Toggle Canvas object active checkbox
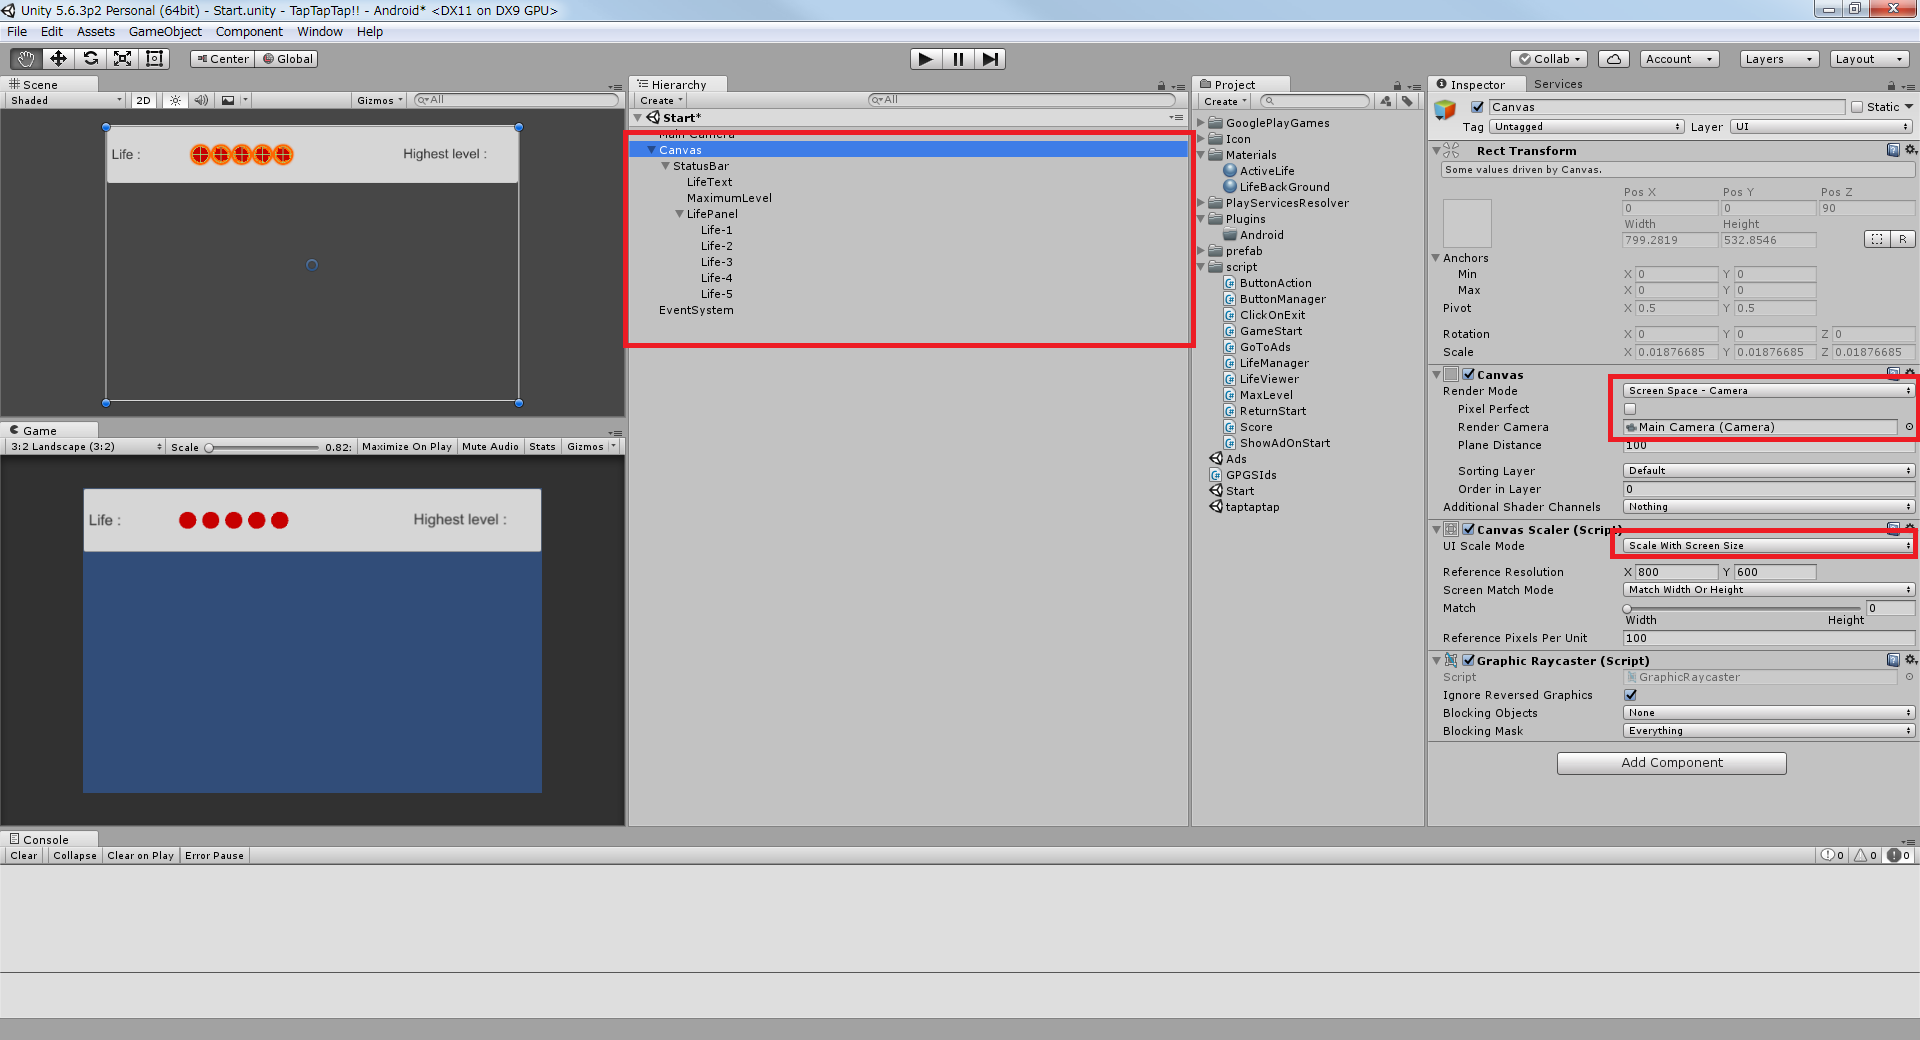 [x=1477, y=107]
